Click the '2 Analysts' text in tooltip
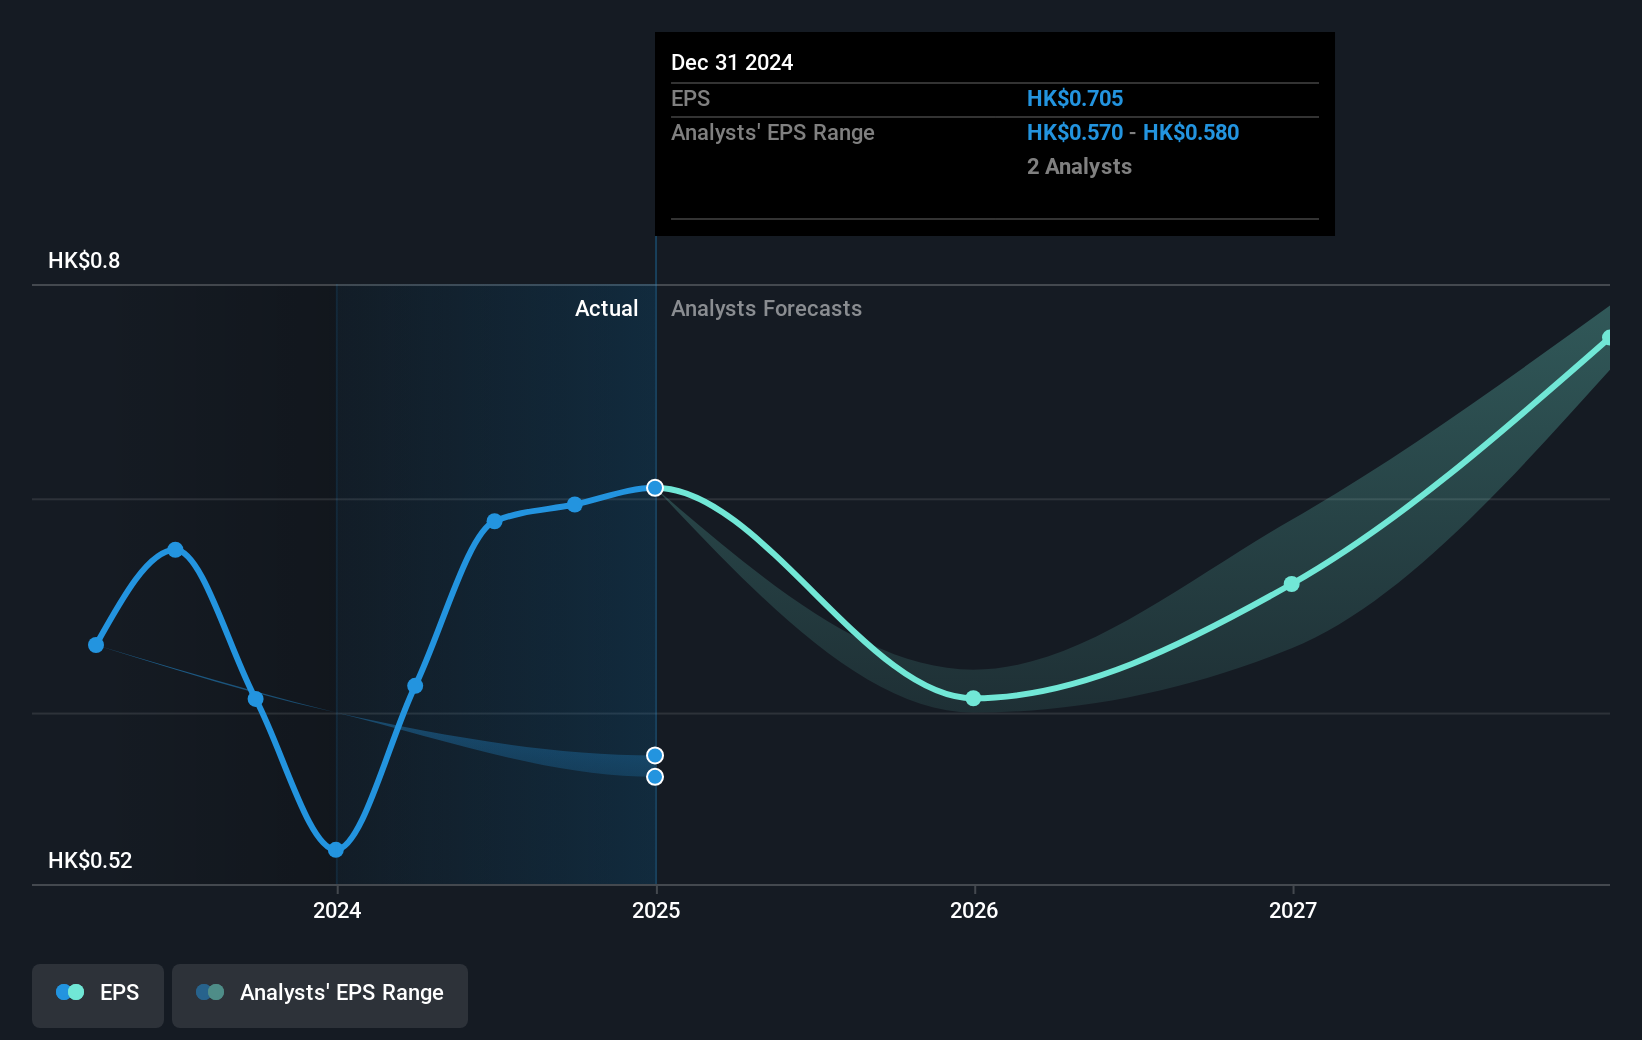Viewport: 1642px width, 1040px height. [x=1079, y=167]
